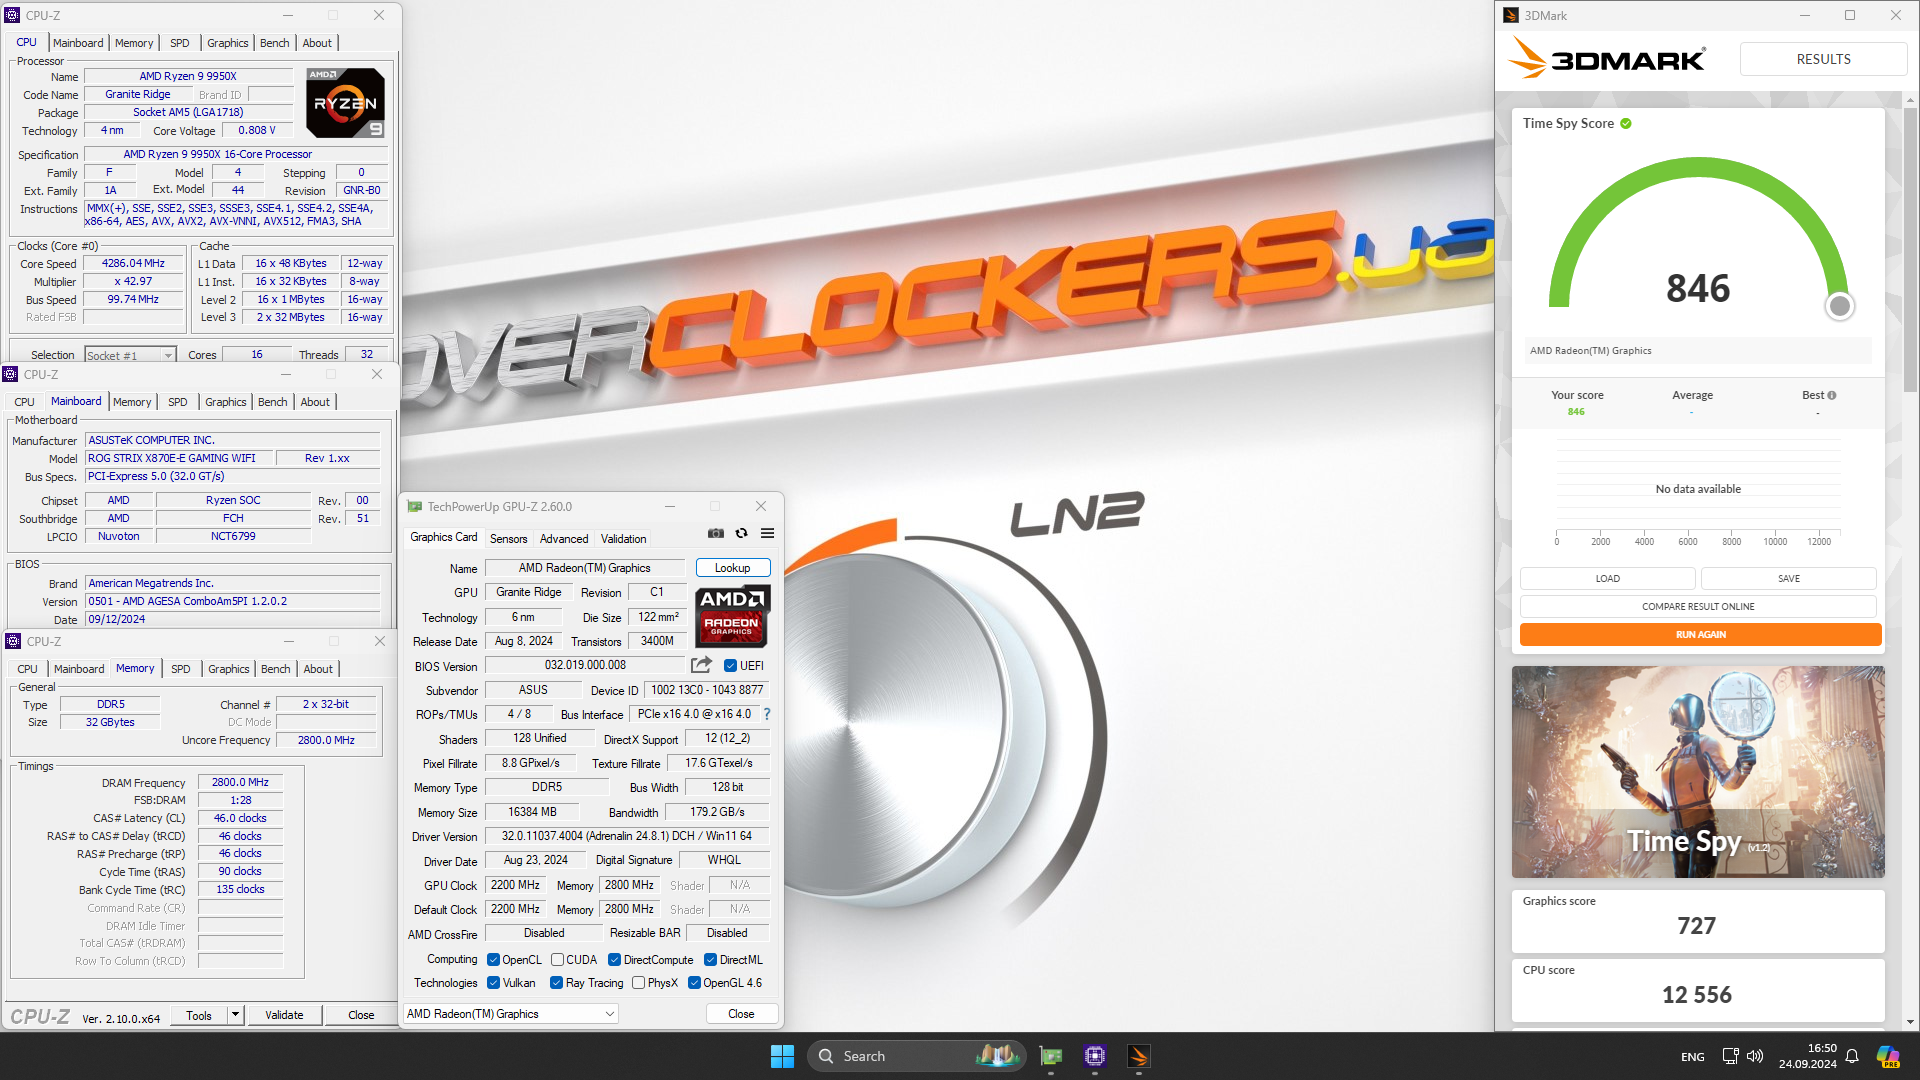Viewport: 1920px width, 1080px height.
Task: Click the GPU-Z Lookup button
Action: 732,568
